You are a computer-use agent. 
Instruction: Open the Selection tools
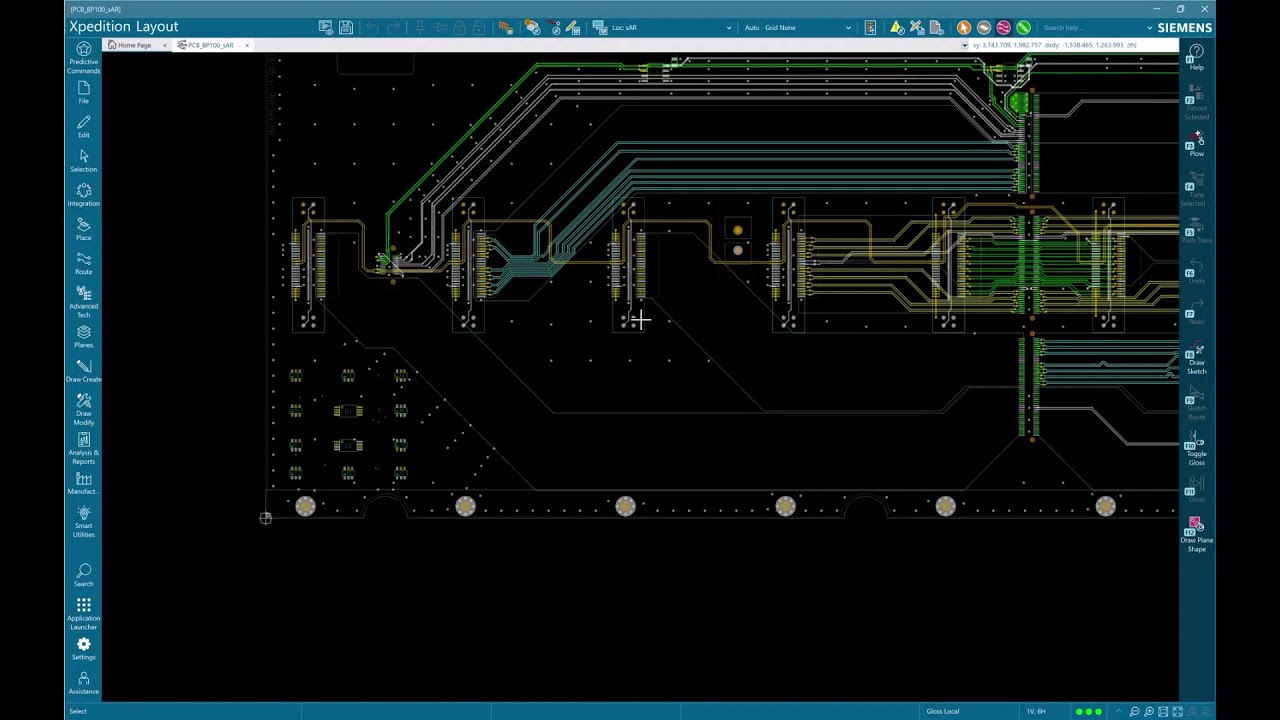(84, 161)
